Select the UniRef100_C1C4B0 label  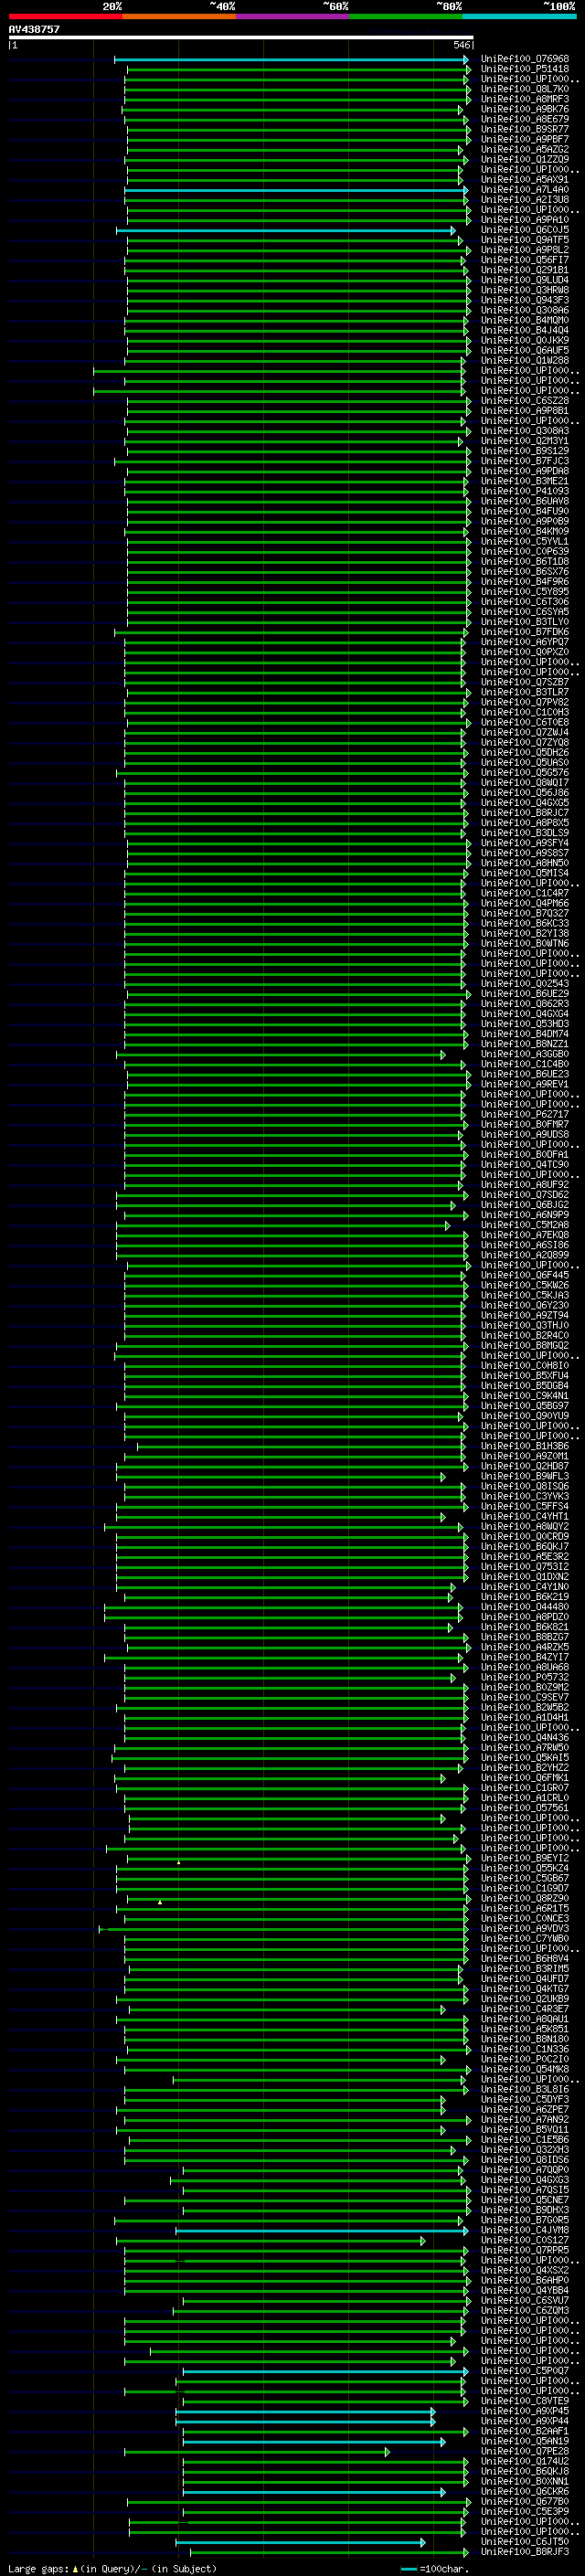[524, 1063]
